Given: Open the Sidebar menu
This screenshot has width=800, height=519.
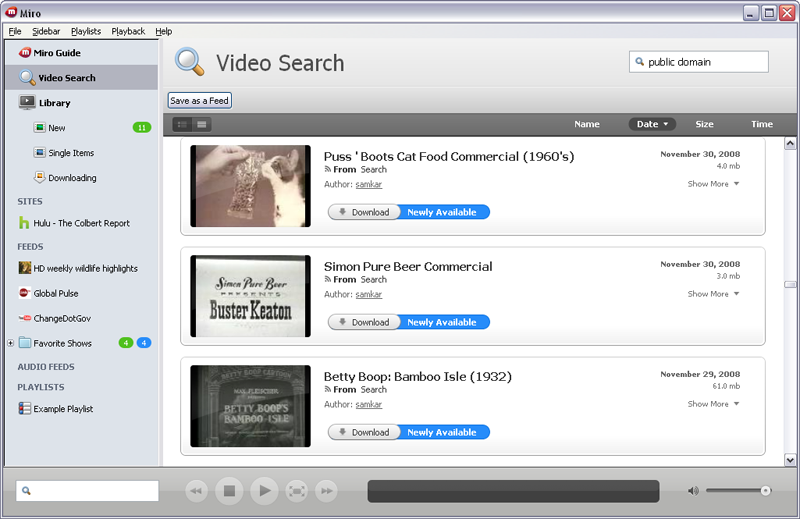Looking at the screenshot, I should (x=46, y=31).
